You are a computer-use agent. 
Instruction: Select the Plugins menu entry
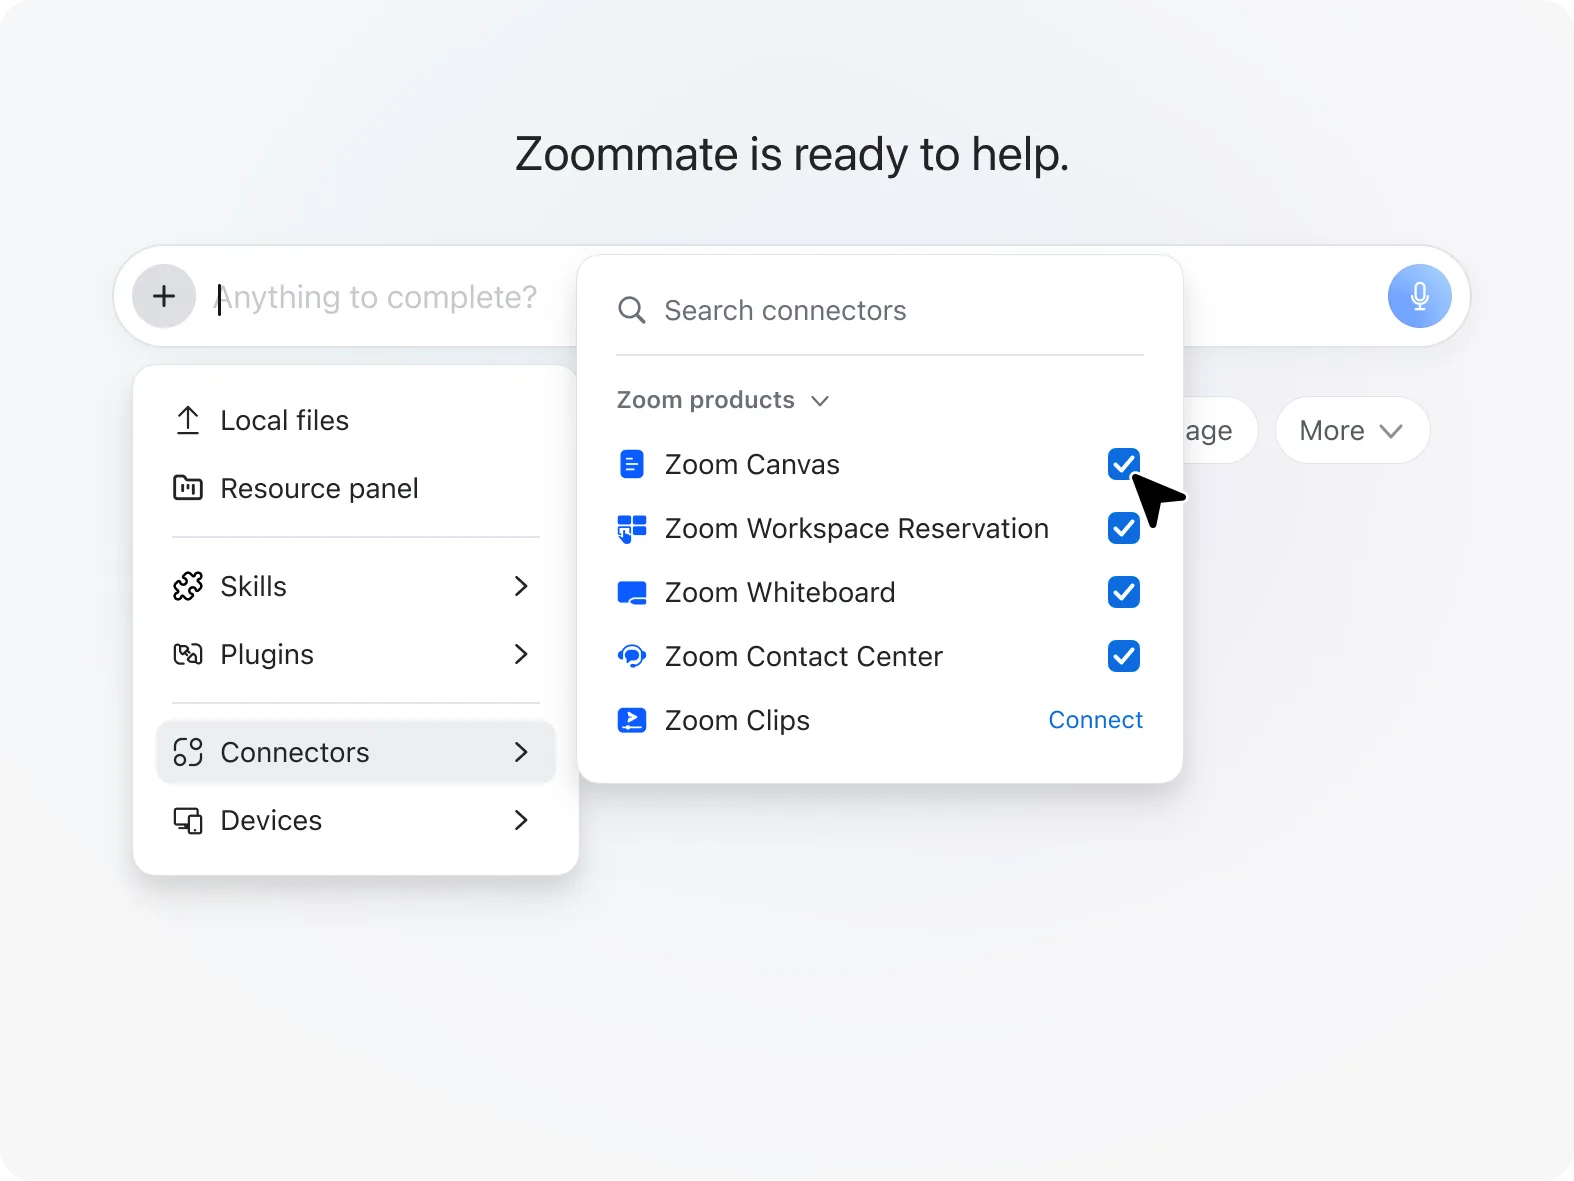pyautogui.click(x=356, y=654)
